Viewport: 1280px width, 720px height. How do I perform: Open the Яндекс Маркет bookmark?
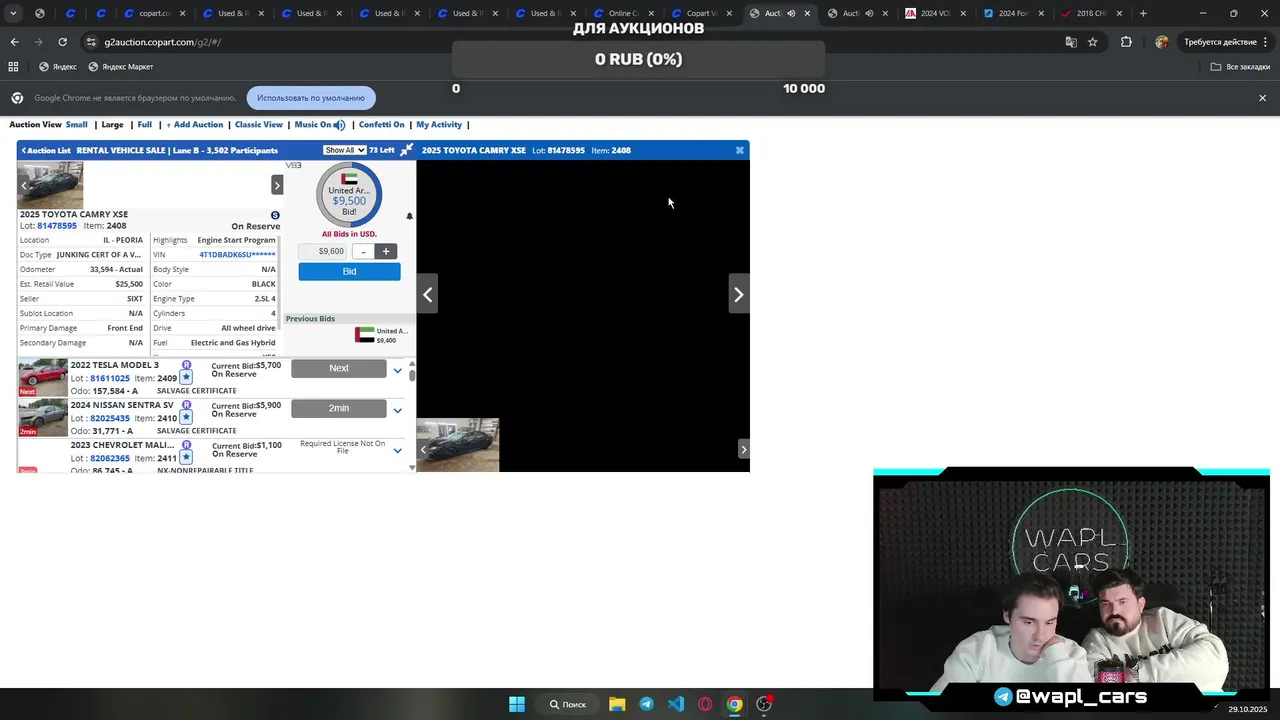[121, 67]
